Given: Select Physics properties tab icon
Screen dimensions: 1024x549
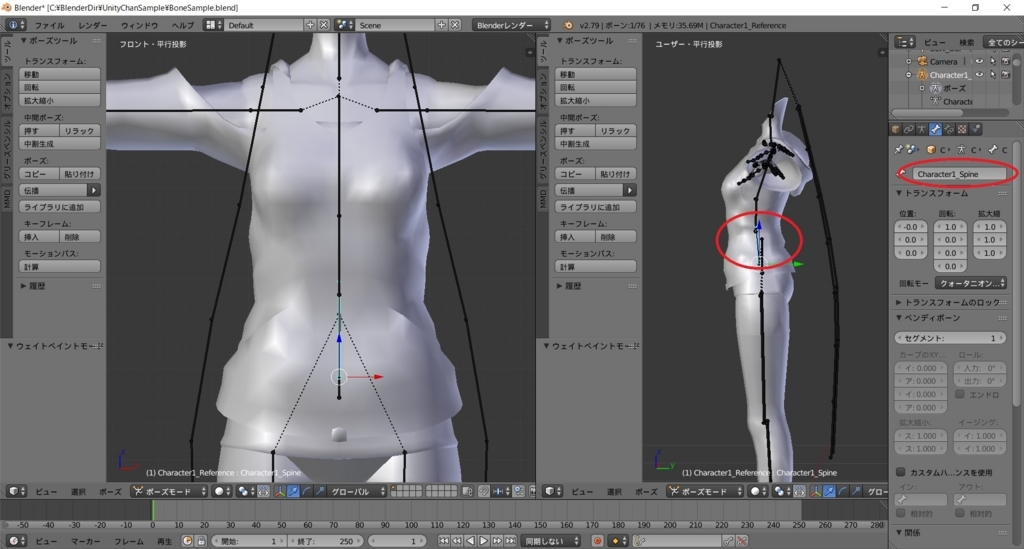Looking at the screenshot, I should (976, 129).
